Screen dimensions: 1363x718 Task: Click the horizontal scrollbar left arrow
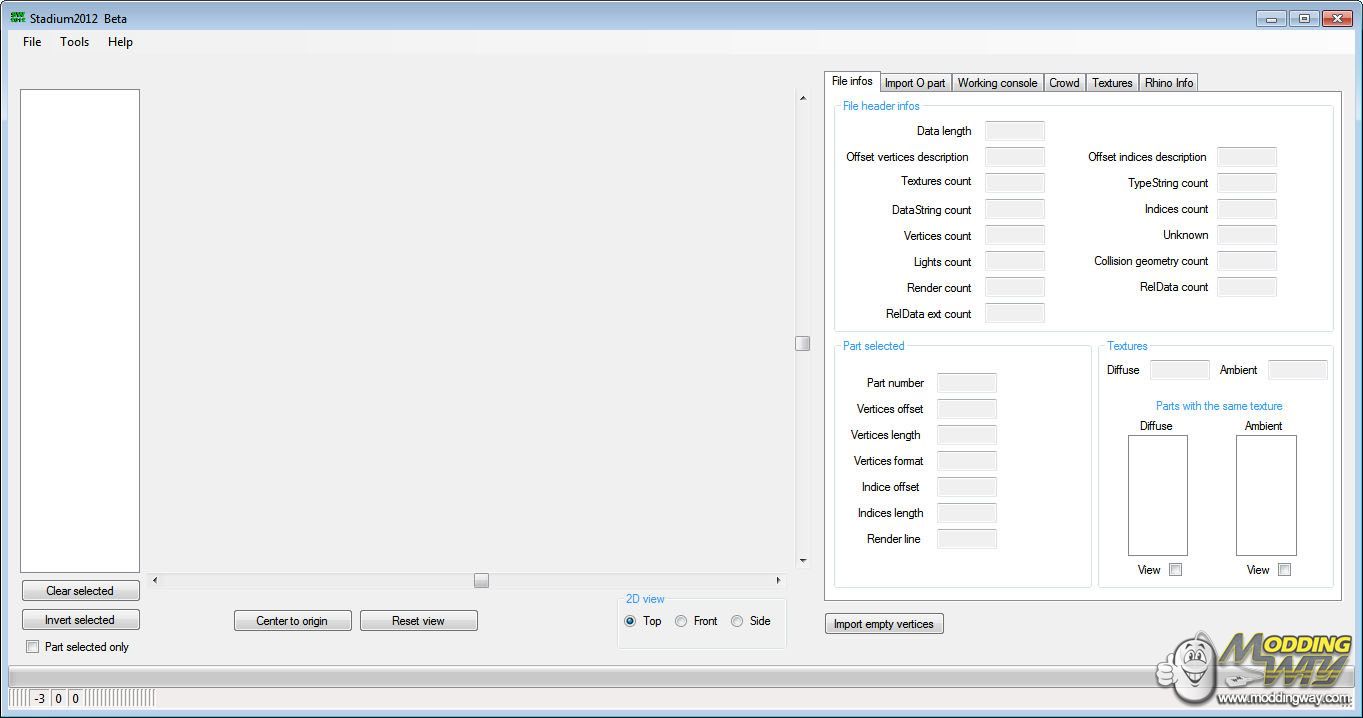(x=154, y=580)
